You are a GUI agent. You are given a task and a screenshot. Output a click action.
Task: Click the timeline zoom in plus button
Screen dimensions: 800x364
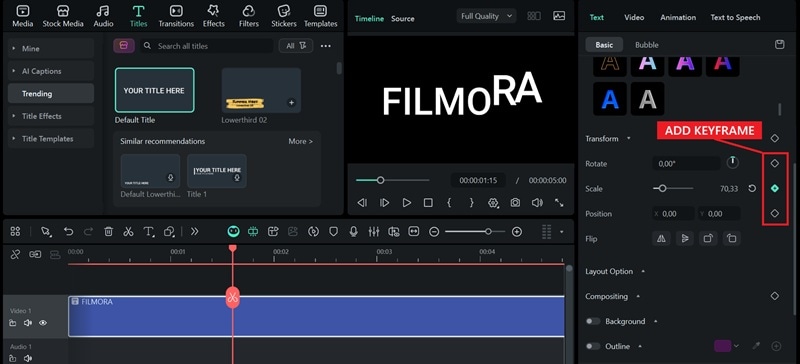pyautogui.click(x=517, y=232)
